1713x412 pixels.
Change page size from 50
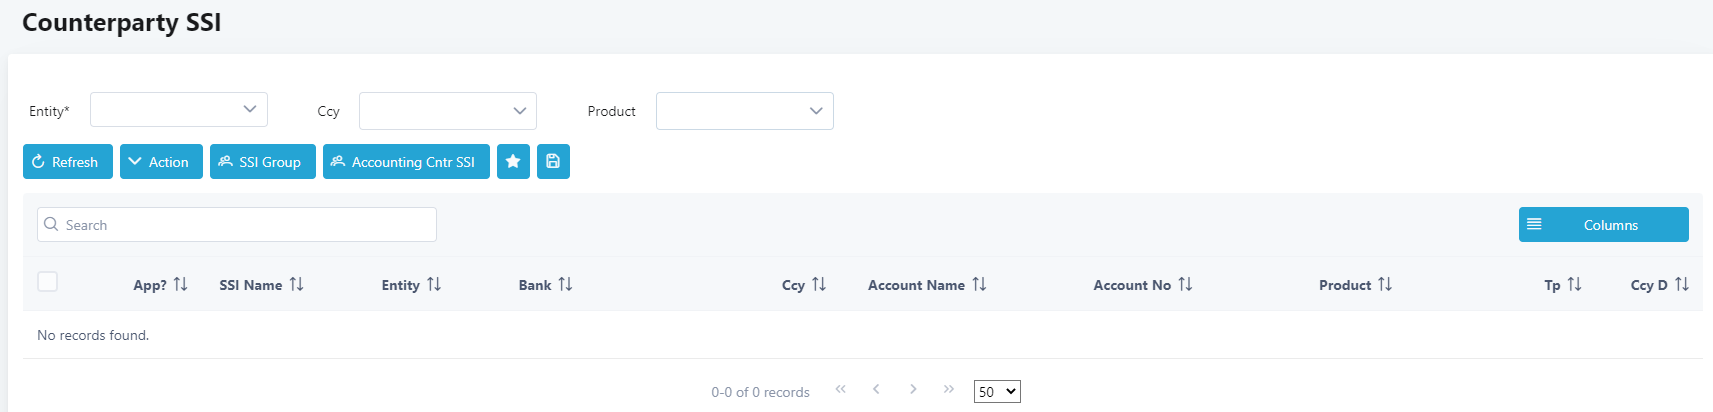[997, 392]
